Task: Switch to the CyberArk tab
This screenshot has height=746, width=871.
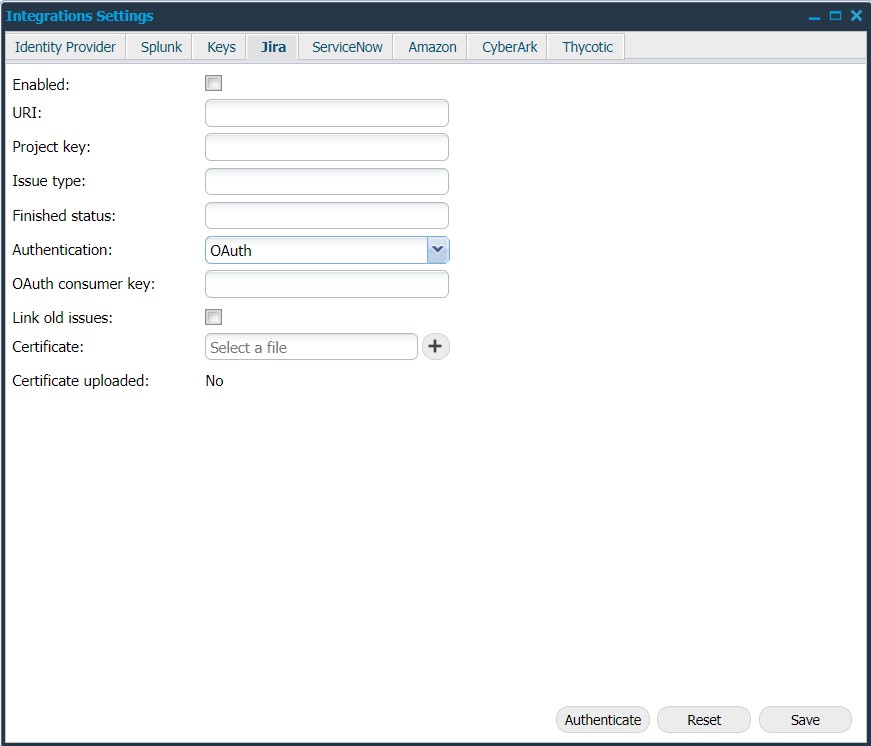Action: click(509, 47)
